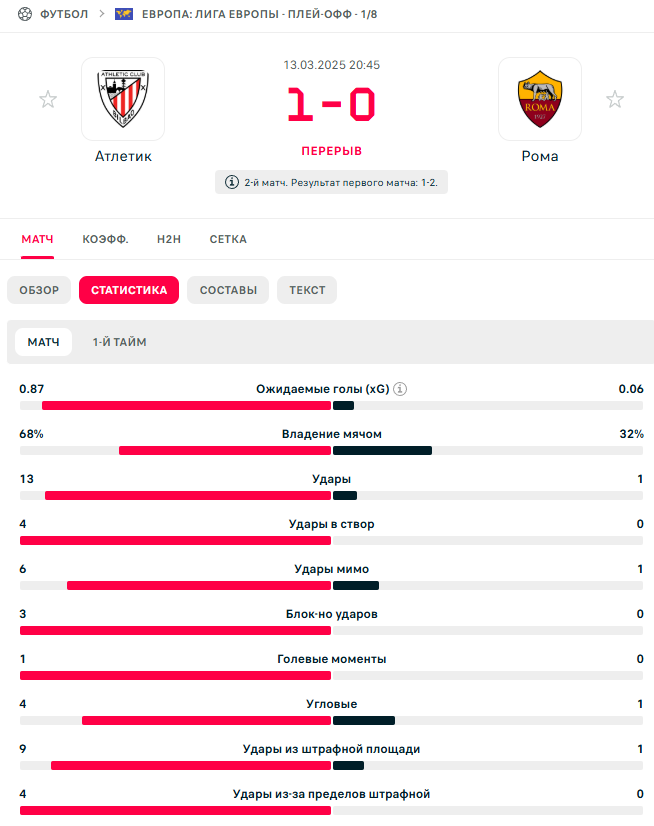
Task: Click the Athletic Club team logo
Action: click(123, 99)
